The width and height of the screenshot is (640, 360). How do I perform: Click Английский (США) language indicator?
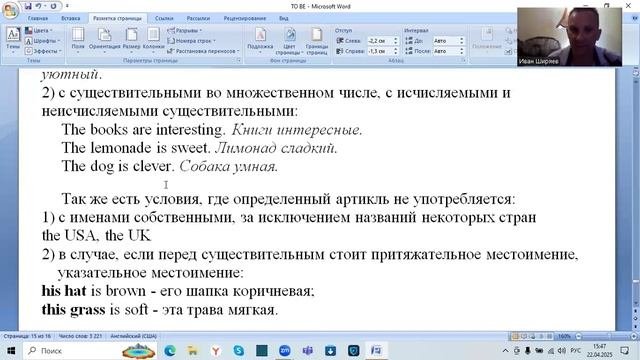click(x=133, y=336)
